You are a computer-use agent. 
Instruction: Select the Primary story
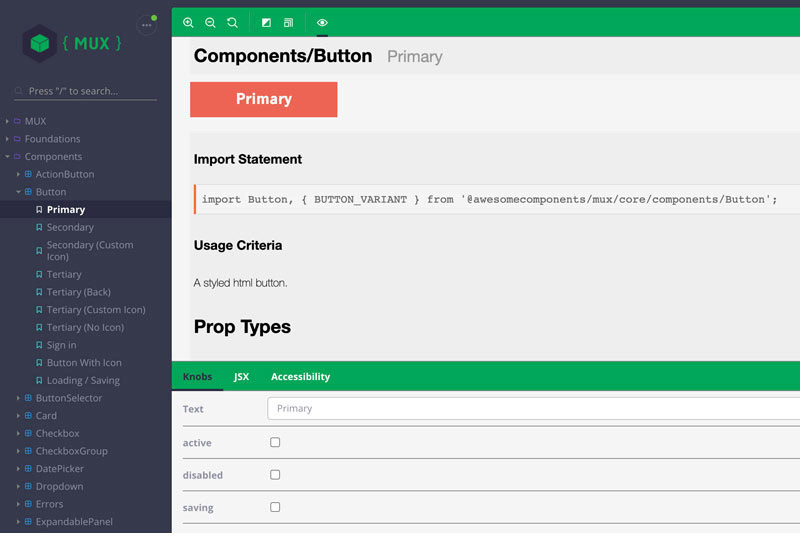66,210
